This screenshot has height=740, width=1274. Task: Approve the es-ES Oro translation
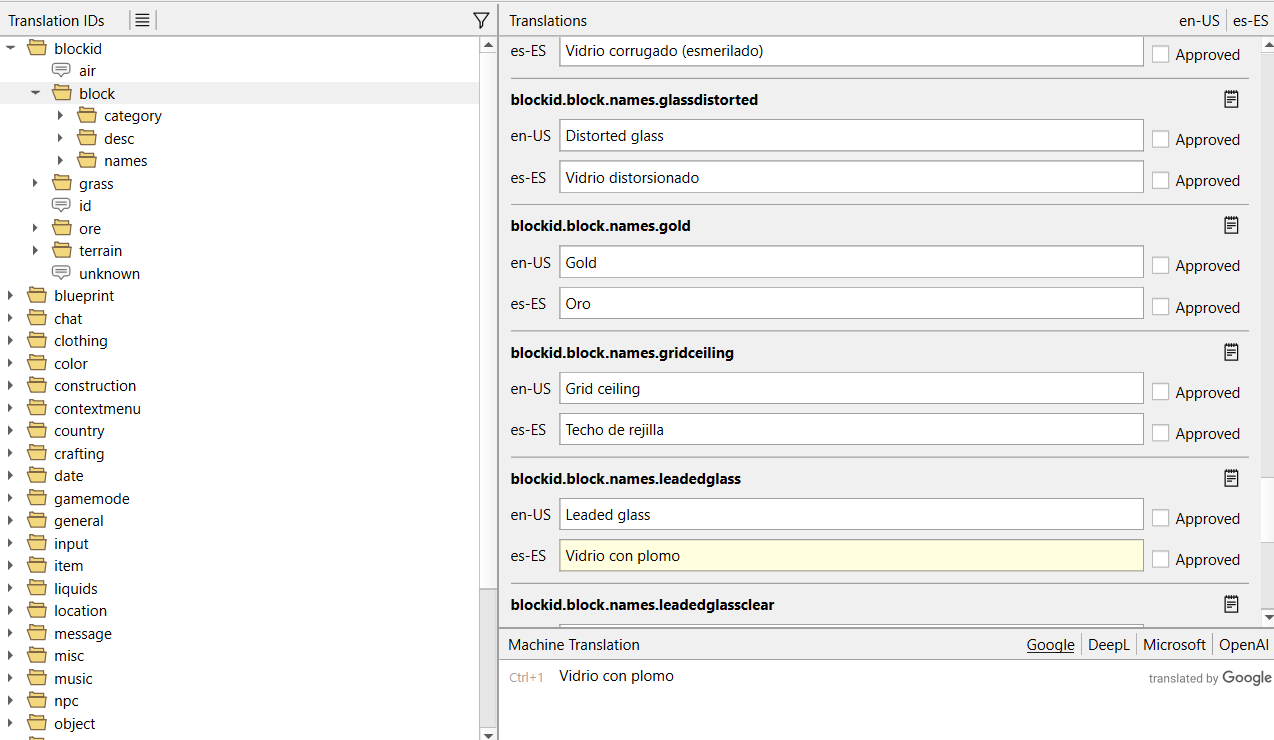tap(1160, 307)
